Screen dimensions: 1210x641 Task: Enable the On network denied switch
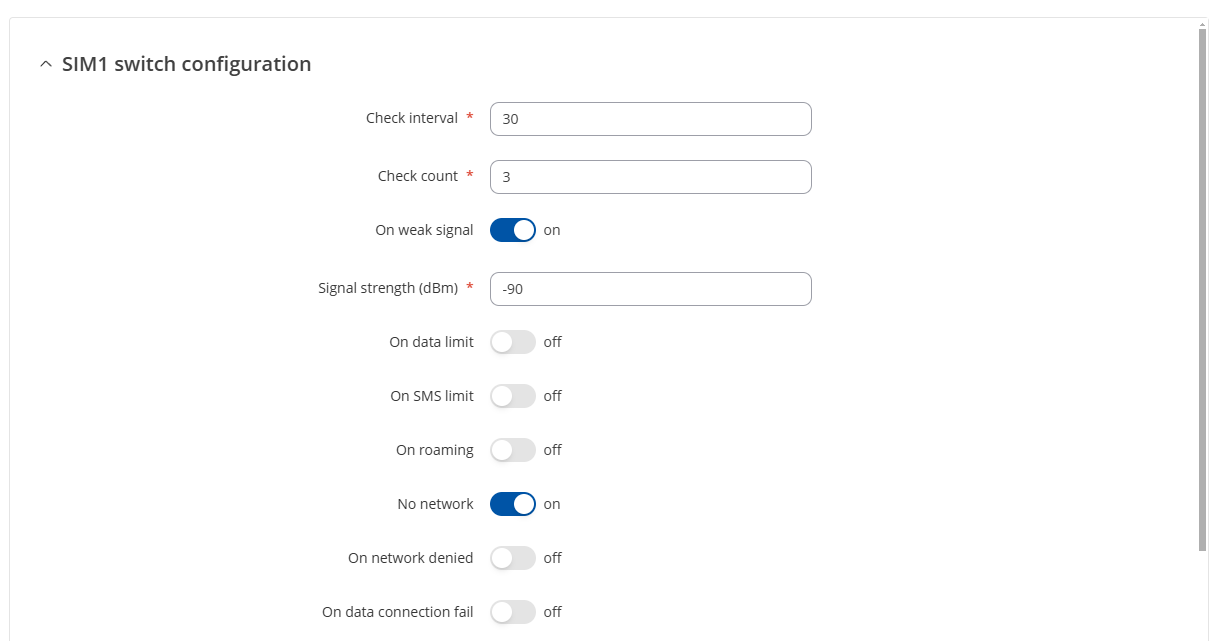[x=513, y=558]
